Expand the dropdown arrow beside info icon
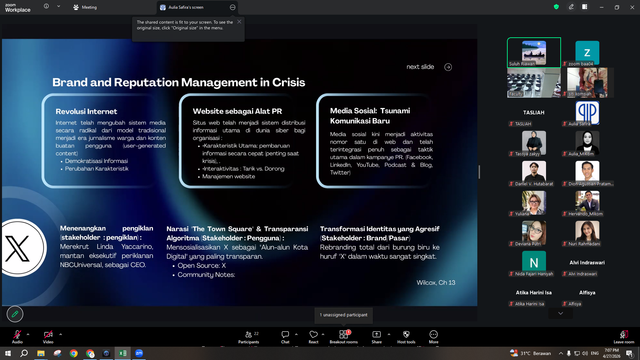This screenshot has width=640, height=360. click(x=58, y=7)
